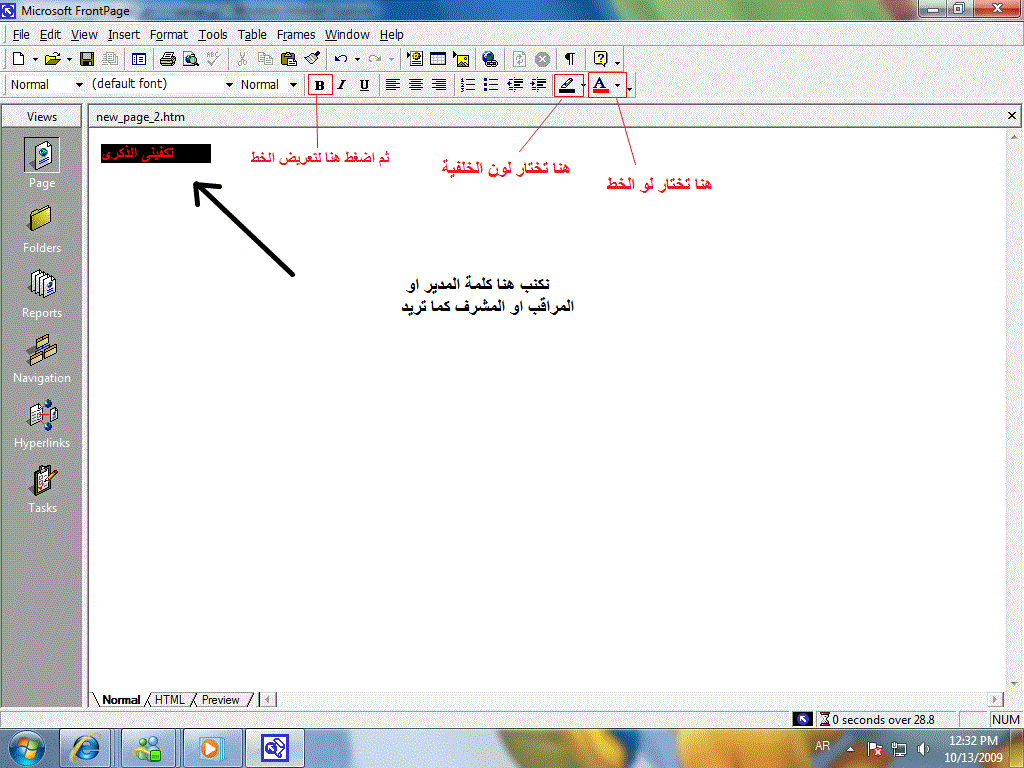Viewport: 1024px width, 768px height.
Task: Expand the (default font) dropdown
Action: [x=229, y=85]
